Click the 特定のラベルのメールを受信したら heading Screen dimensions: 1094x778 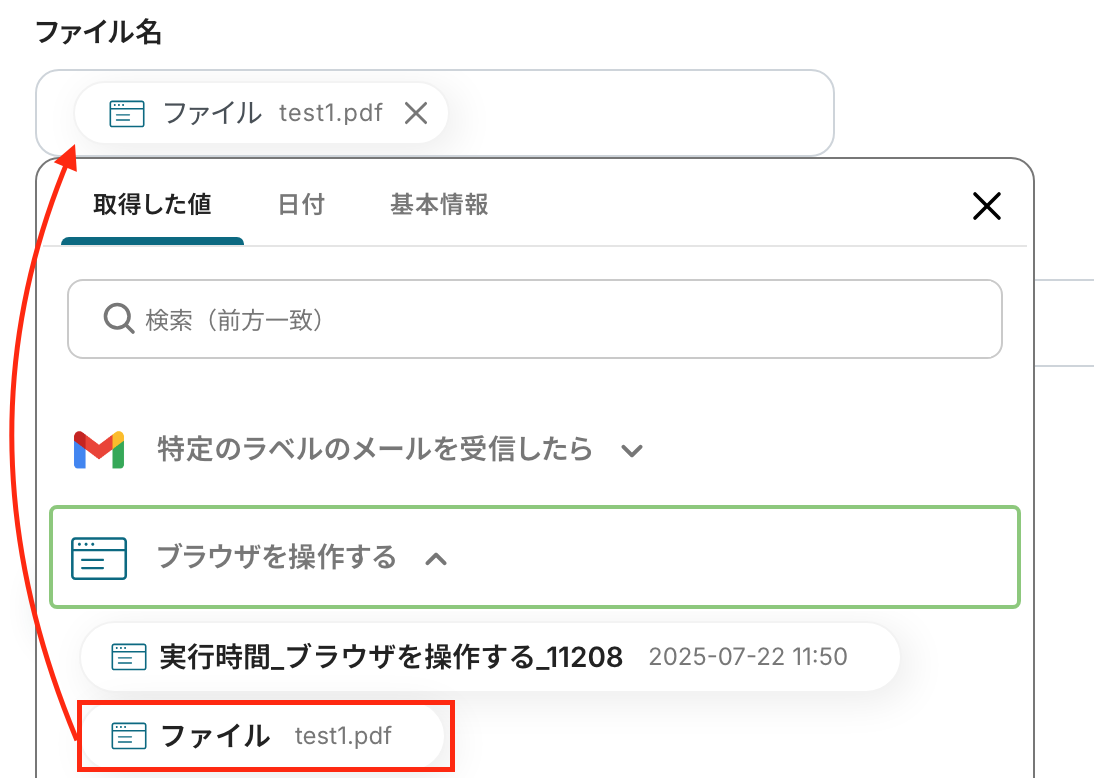[x=375, y=450]
